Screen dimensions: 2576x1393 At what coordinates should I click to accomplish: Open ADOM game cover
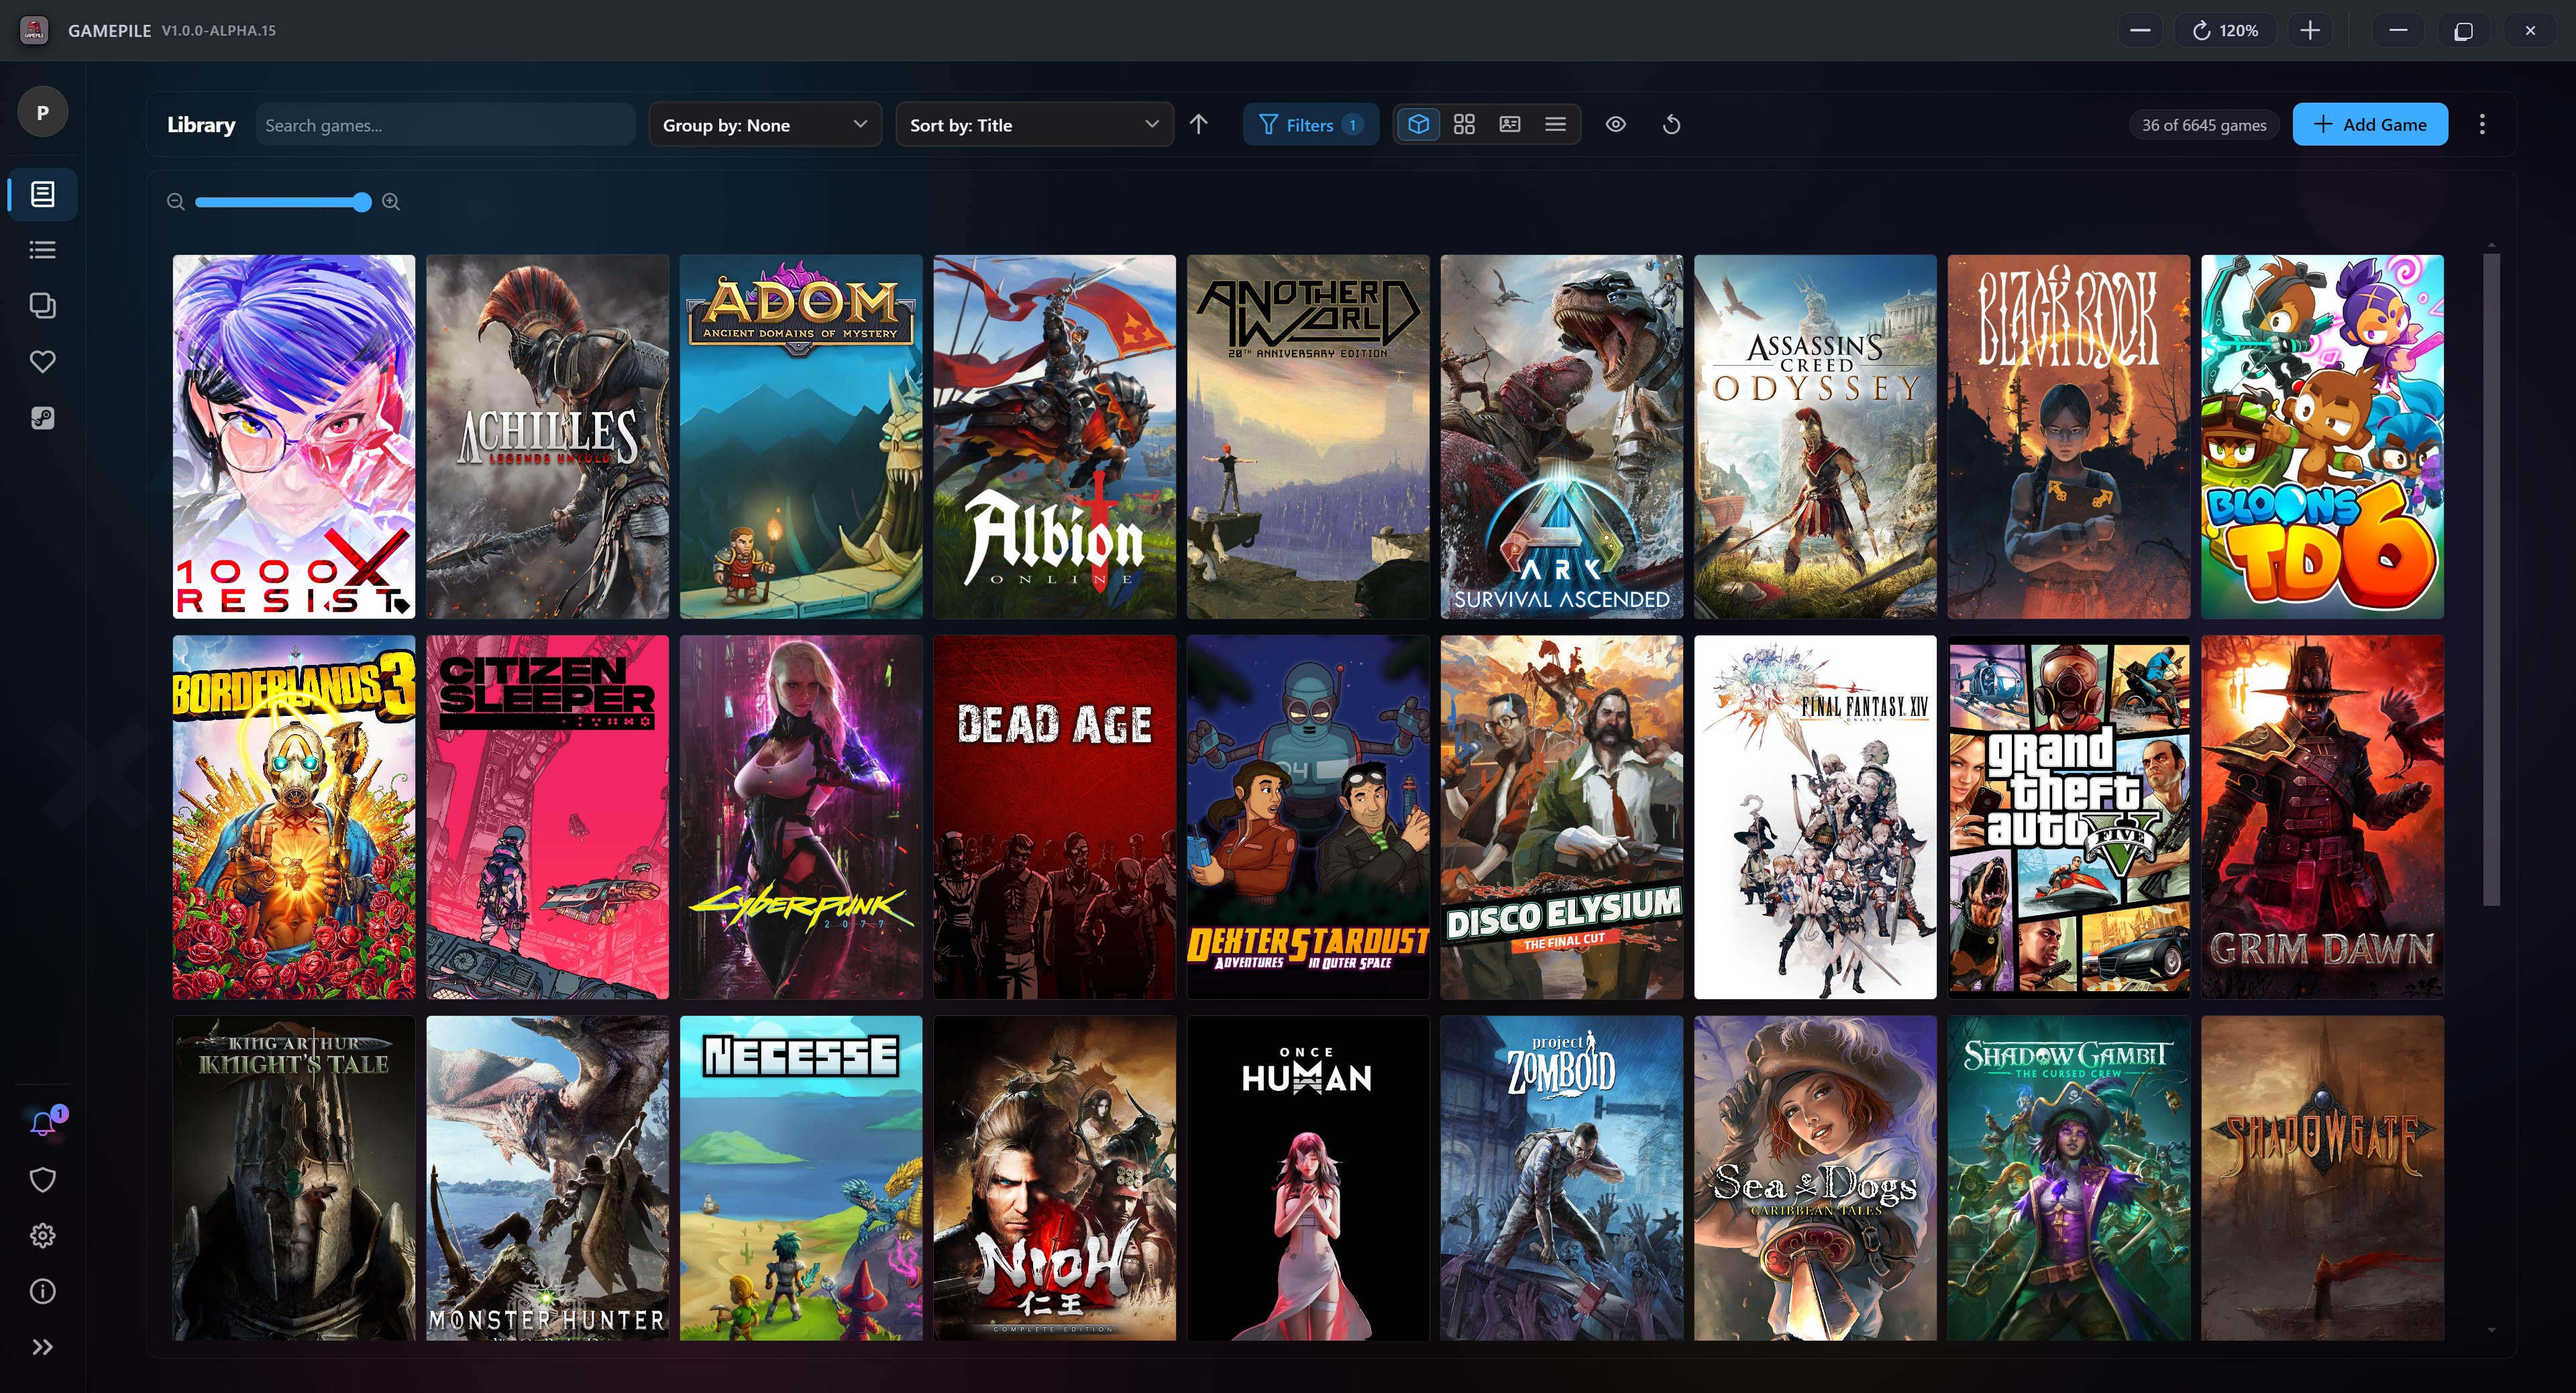click(801, 436)
